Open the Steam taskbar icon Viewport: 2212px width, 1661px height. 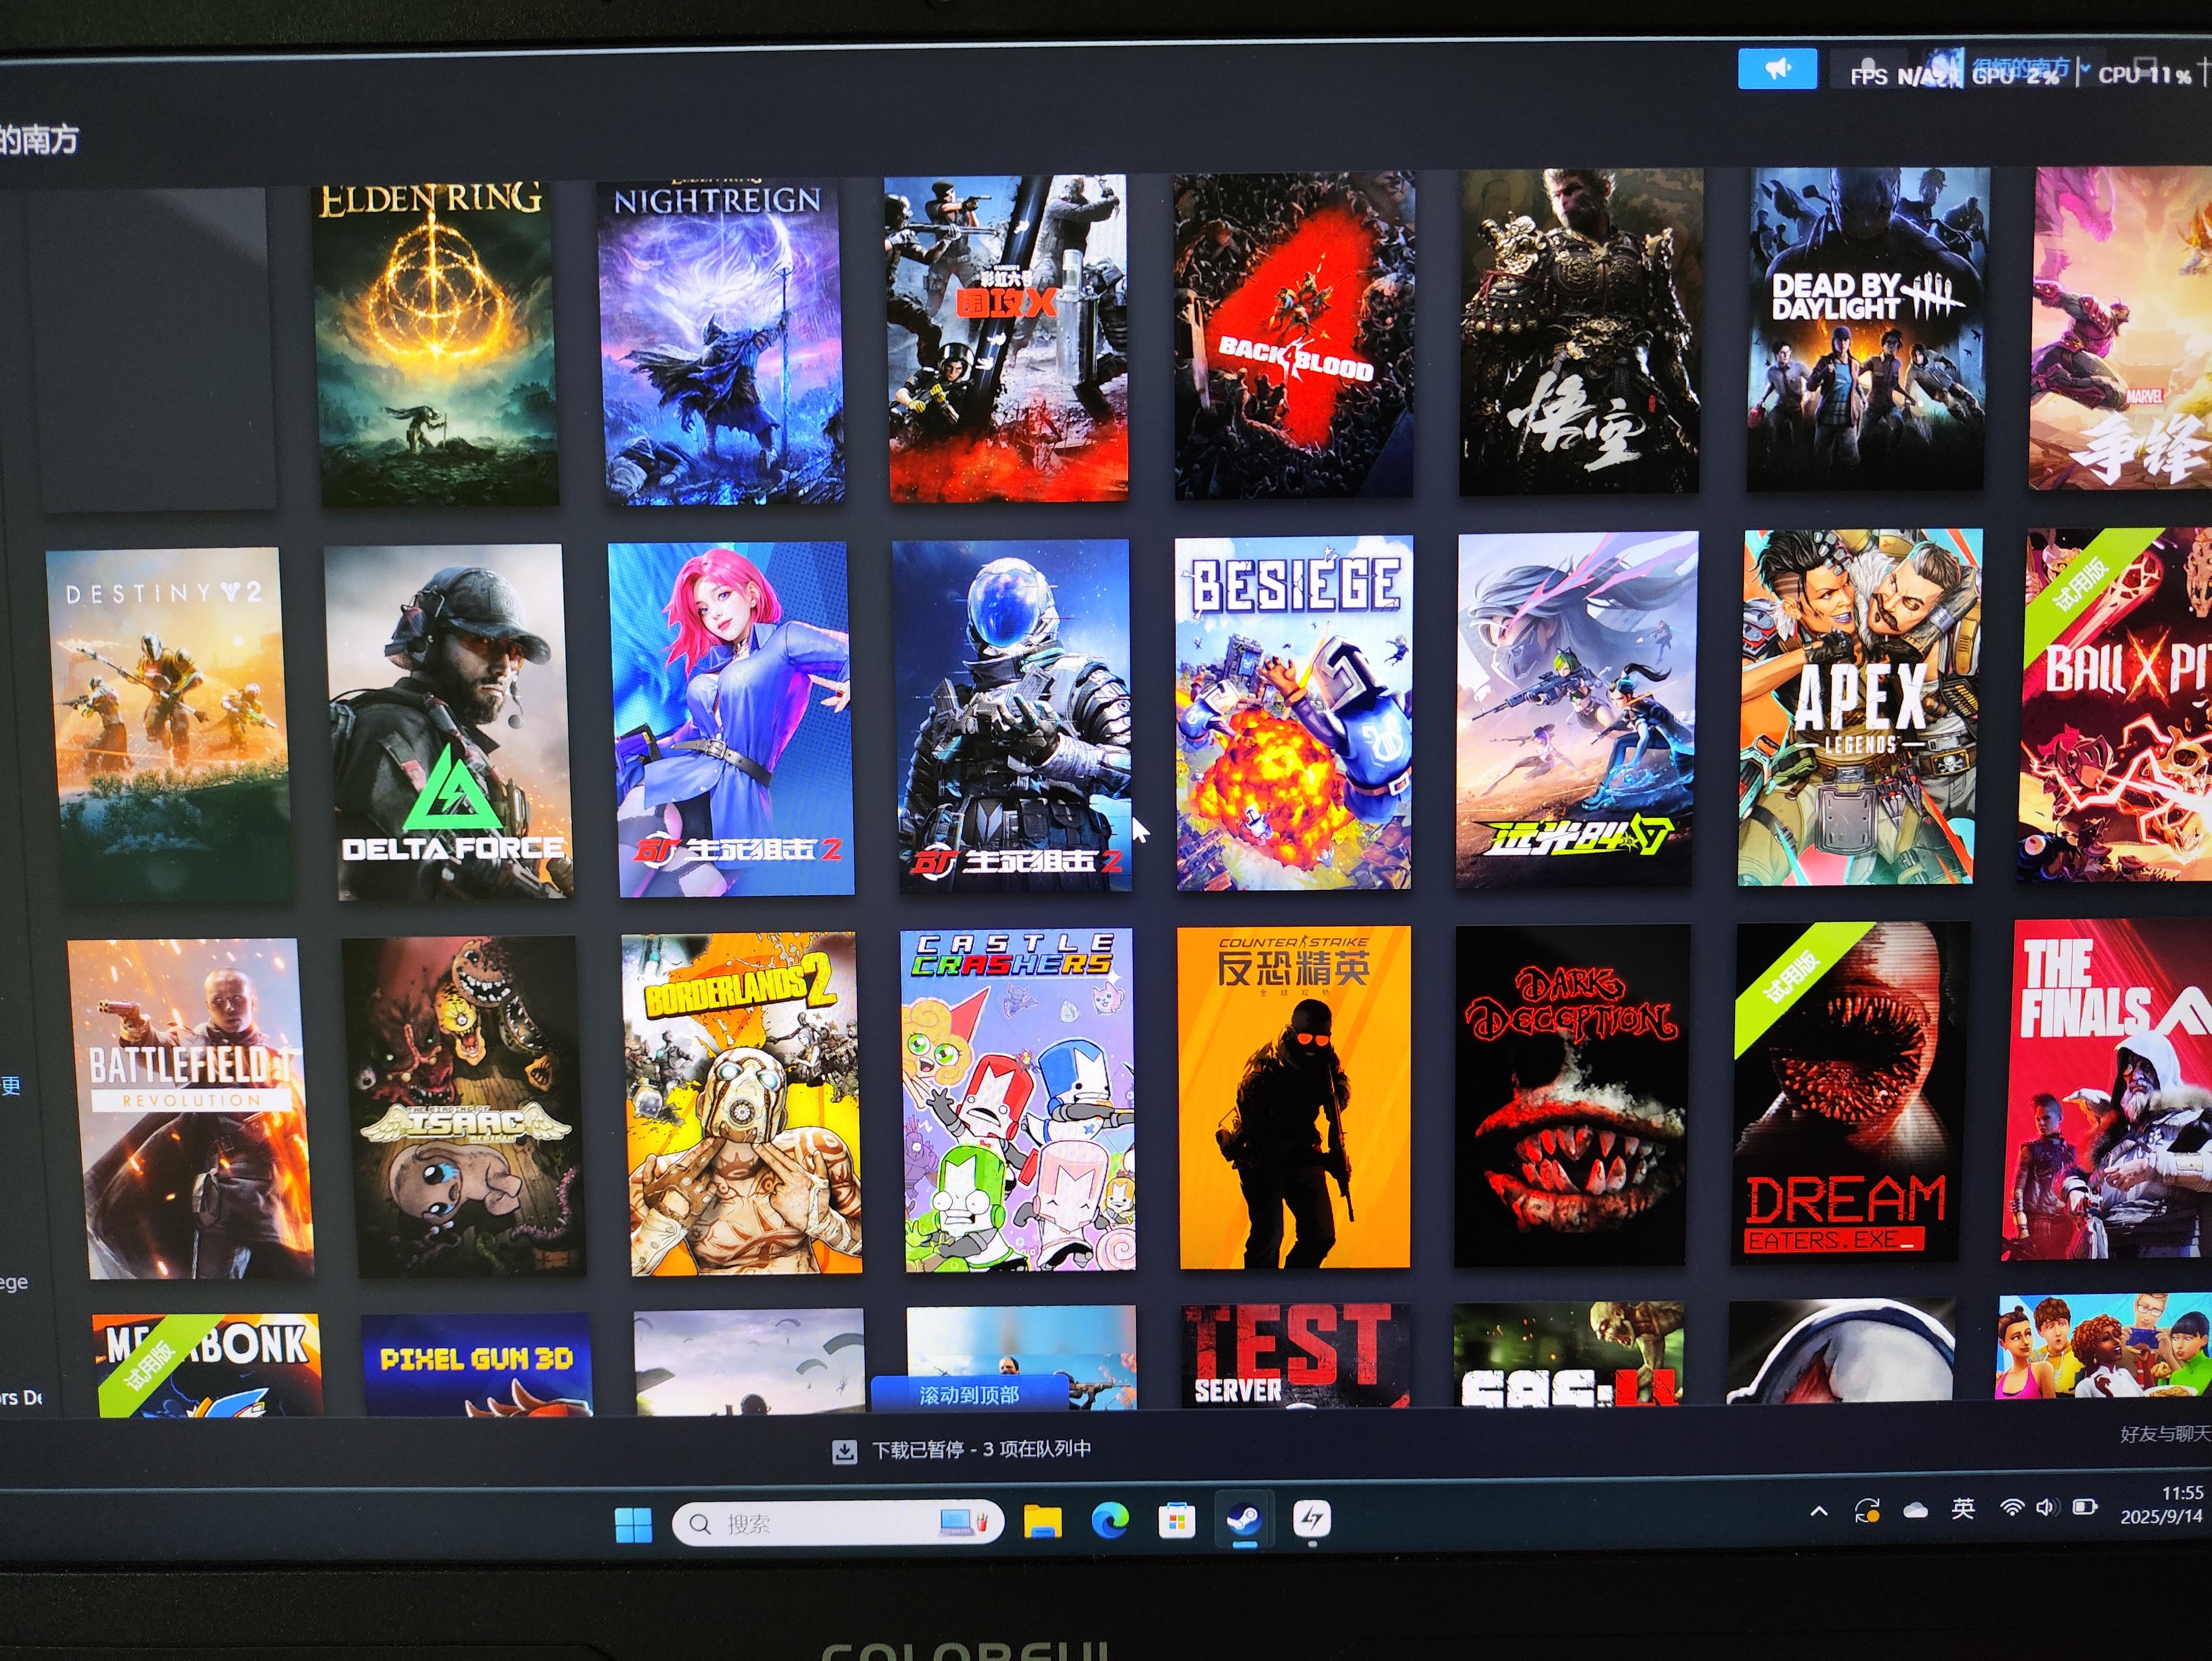coord(1244,1521)
